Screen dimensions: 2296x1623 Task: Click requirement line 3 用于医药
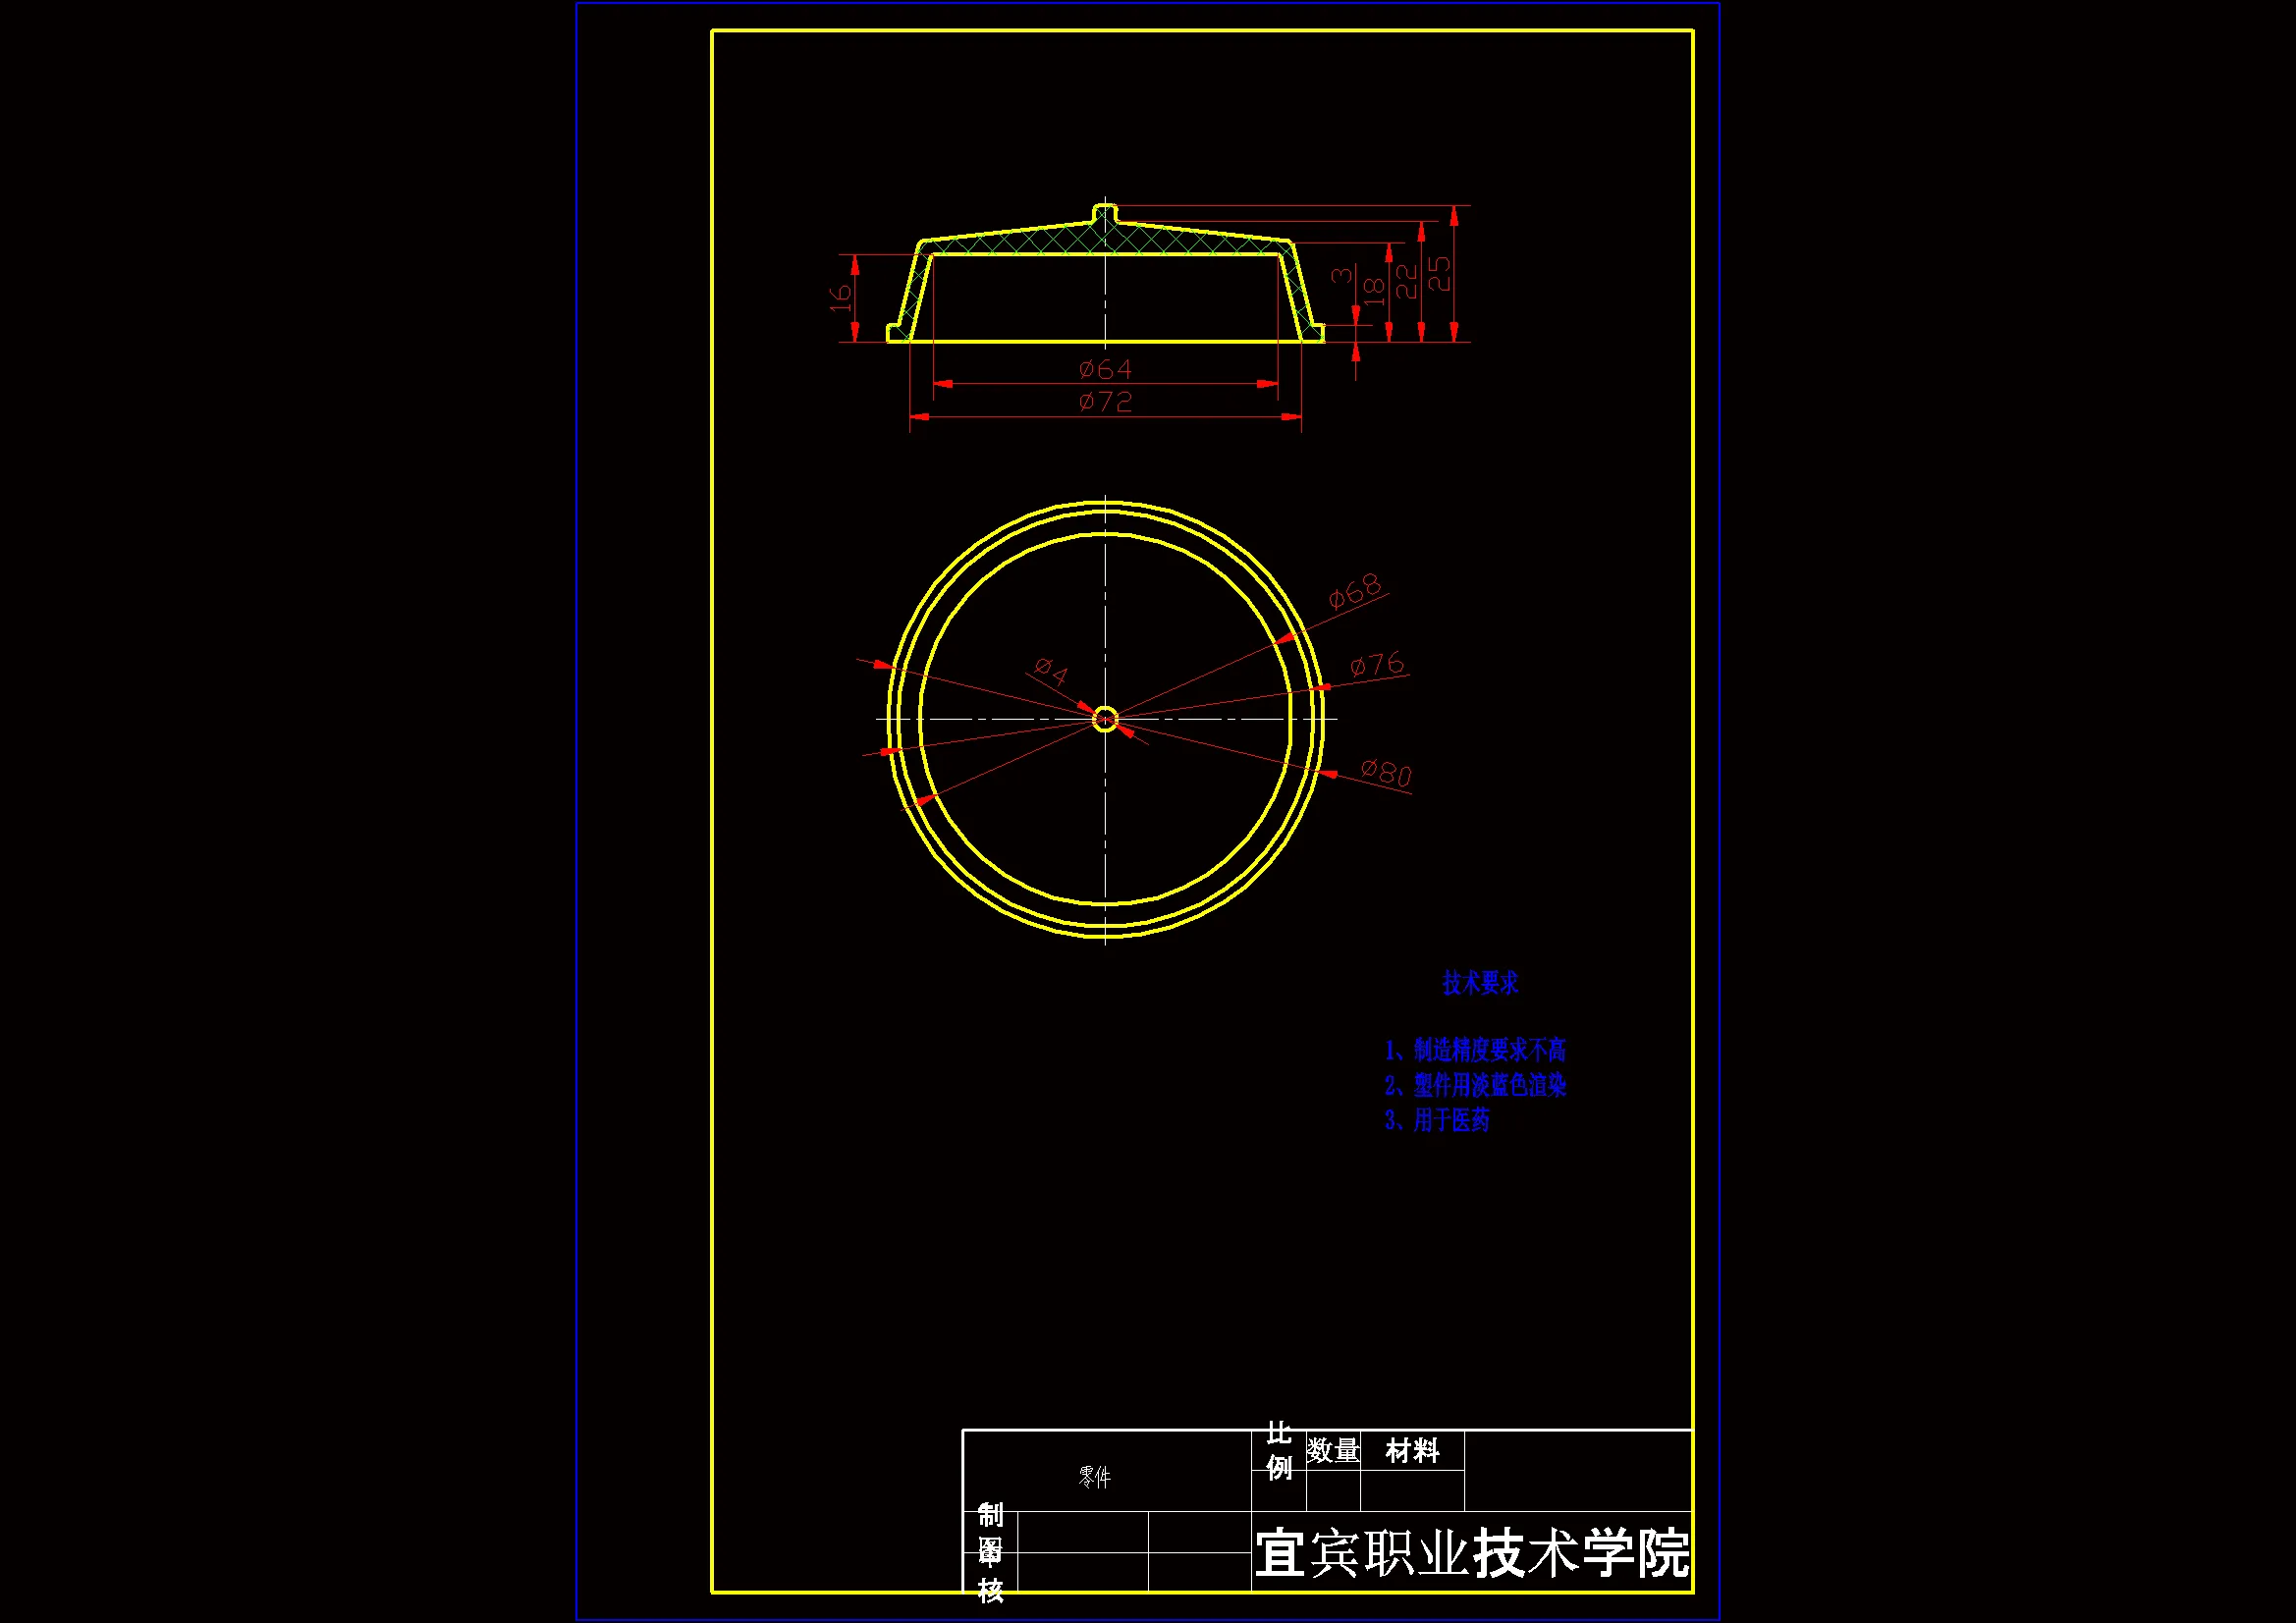pos(1437,1120)
